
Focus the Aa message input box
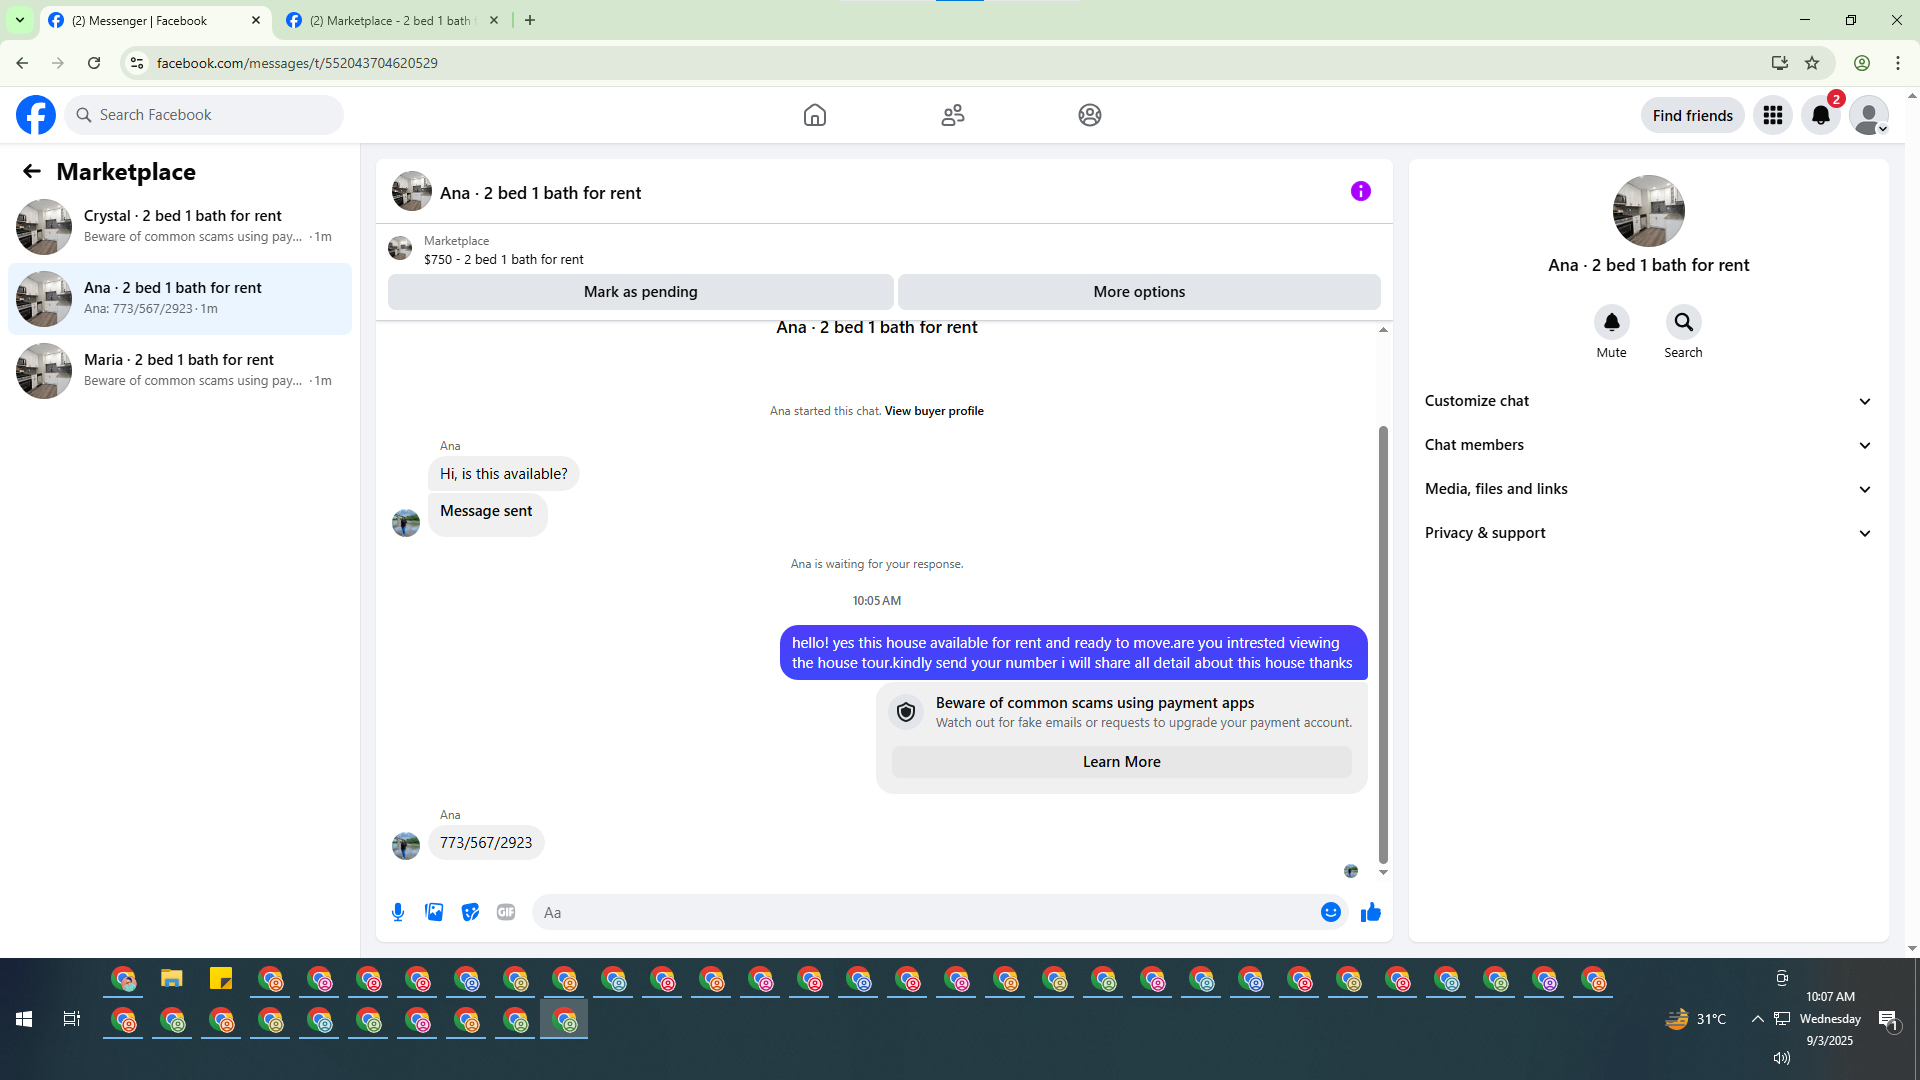coord(925,912)
